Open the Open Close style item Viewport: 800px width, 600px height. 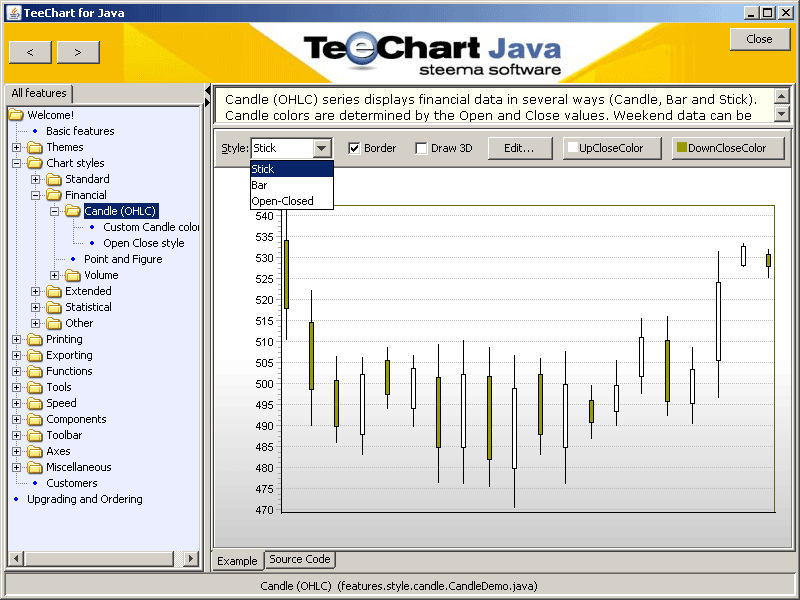point(144,243)
